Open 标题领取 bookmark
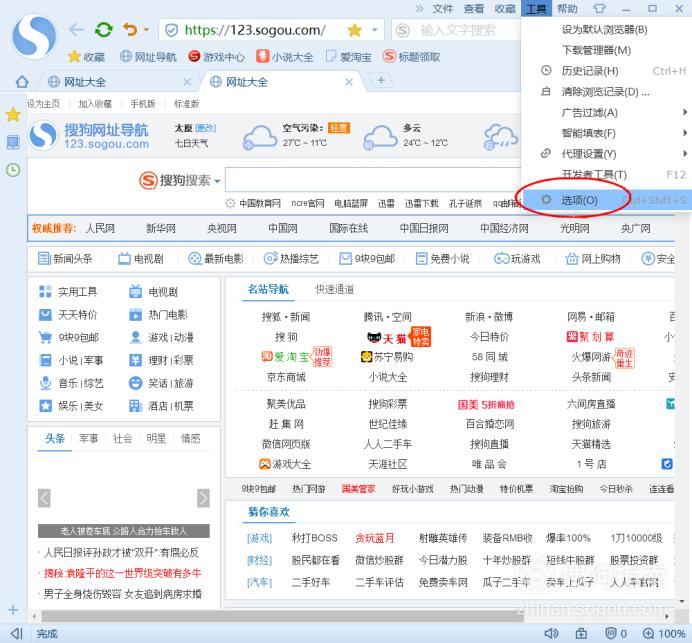This screenshot has height=643, width=692. click(412, 56)
